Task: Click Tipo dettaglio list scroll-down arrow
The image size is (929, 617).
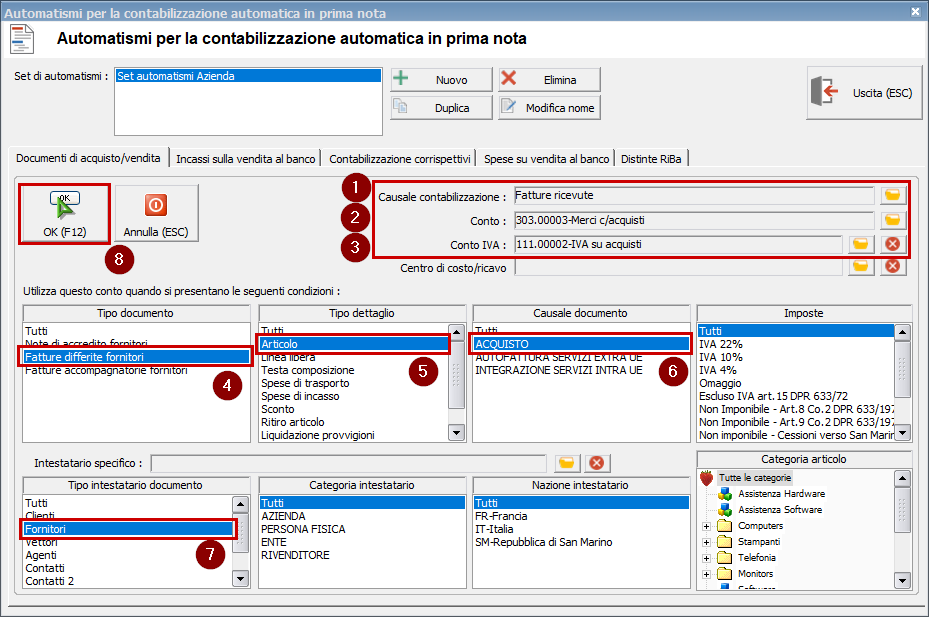Action: (456, 433)
